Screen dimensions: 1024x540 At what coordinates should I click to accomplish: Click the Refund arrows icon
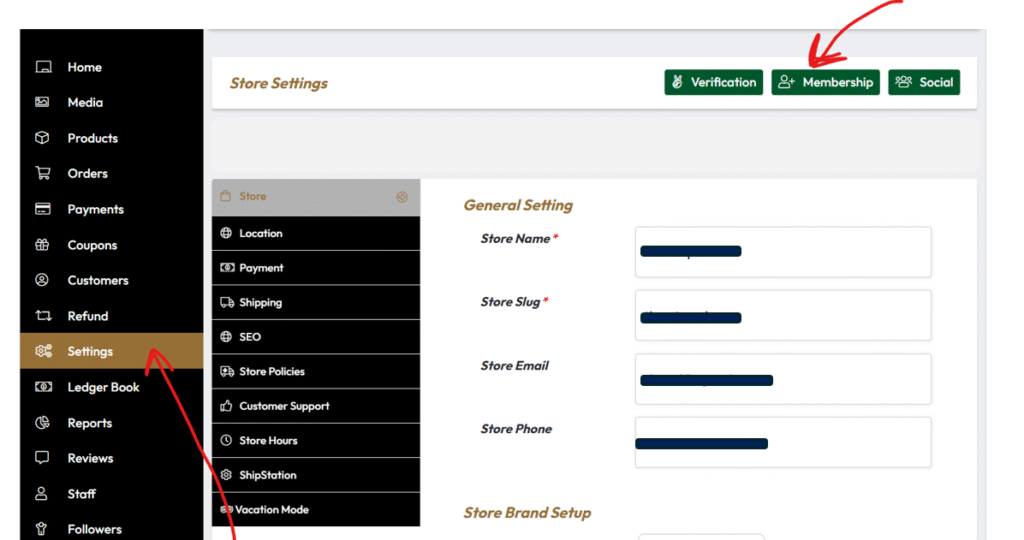[x=43, y=316]
